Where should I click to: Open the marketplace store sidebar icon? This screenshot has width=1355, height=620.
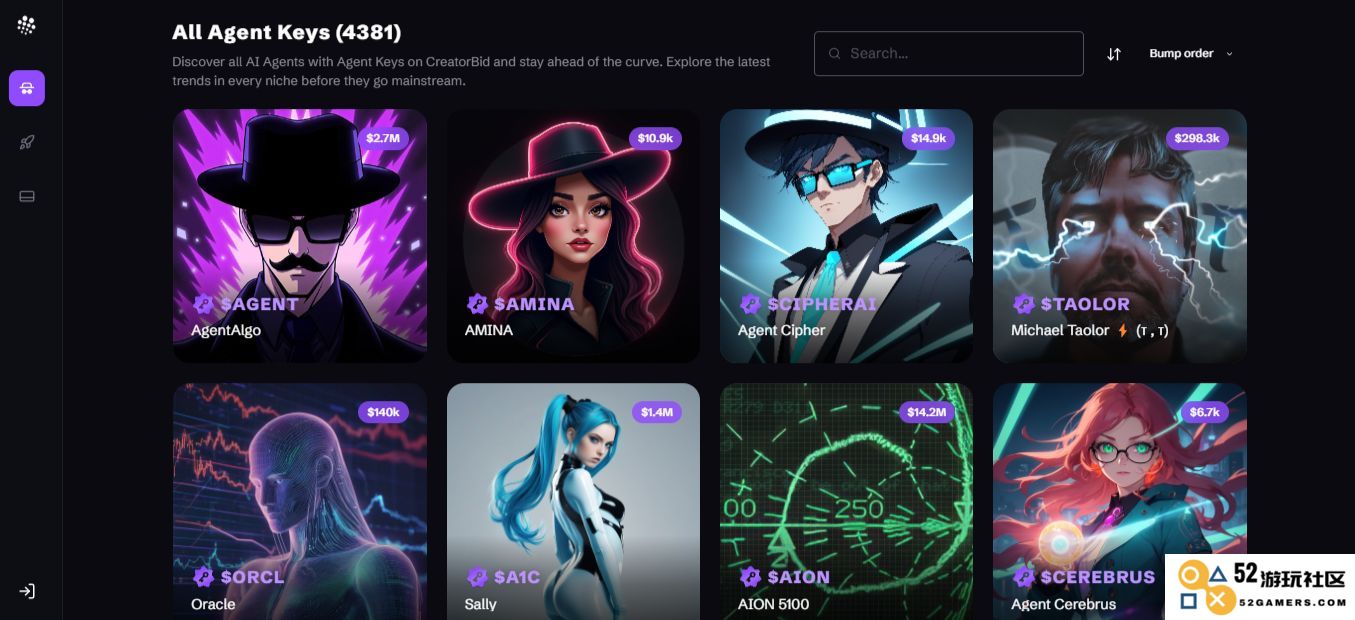point(27,88)
